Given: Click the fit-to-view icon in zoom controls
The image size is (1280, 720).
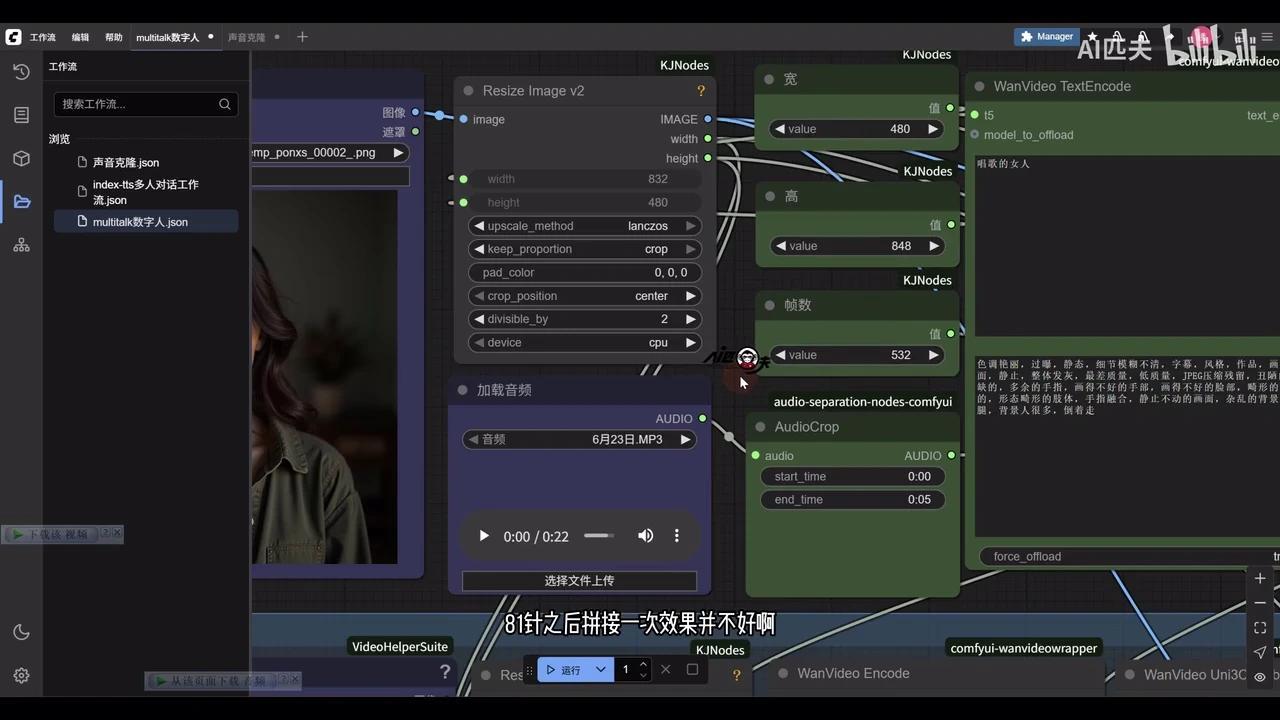Looking at the screenshot, I should (1259, 627).
